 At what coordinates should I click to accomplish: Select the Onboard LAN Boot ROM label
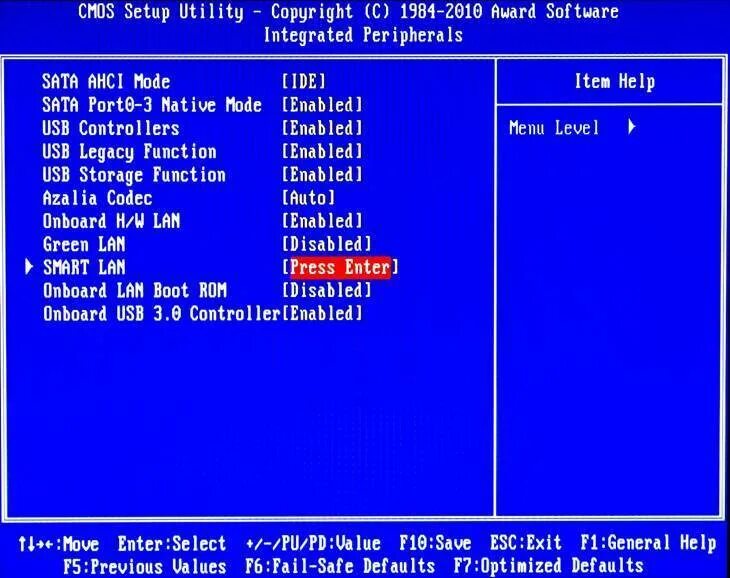tap(135, 291)
